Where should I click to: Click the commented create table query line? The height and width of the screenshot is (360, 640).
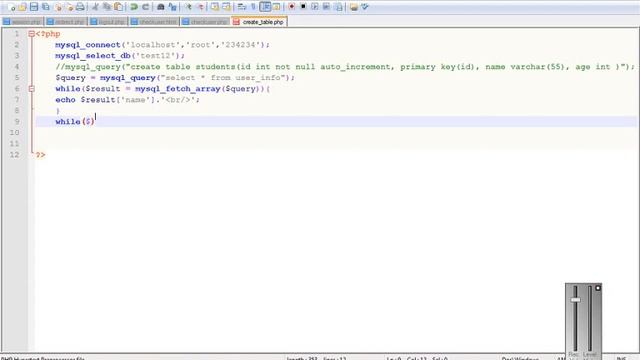coord(345,67)
